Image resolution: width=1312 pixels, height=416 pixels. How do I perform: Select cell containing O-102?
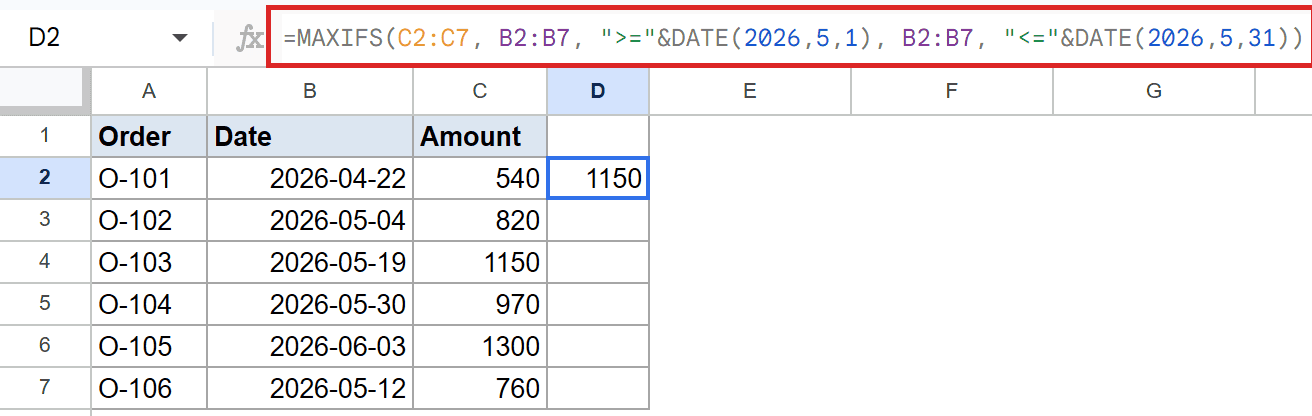(149, 220)
